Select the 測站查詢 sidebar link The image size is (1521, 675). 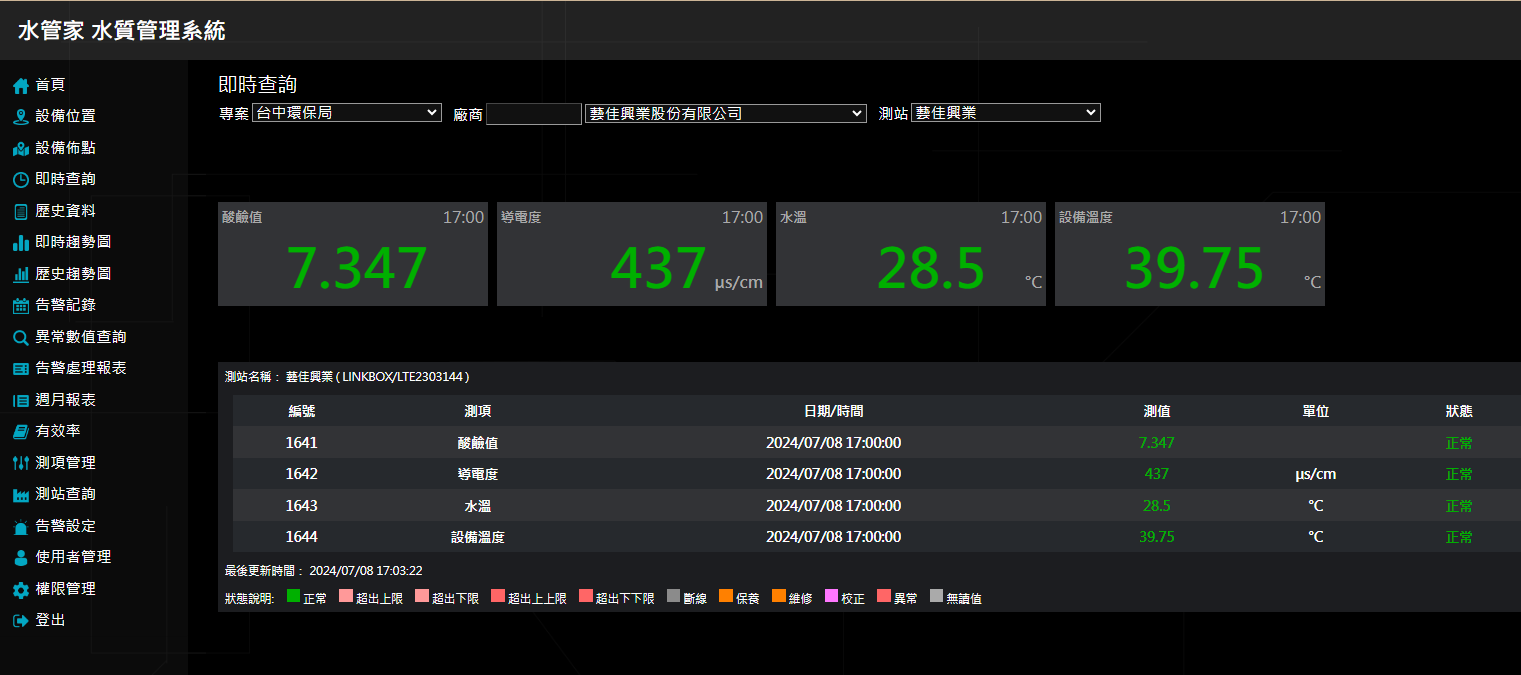[66, 494]
